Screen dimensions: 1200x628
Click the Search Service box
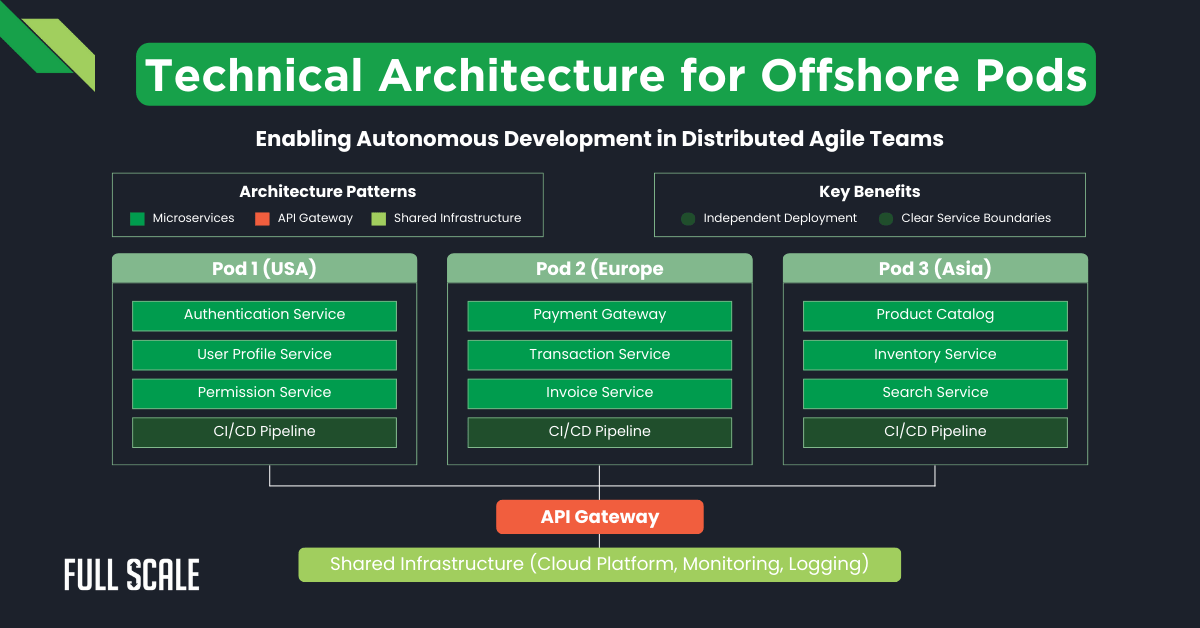[935, 392]
